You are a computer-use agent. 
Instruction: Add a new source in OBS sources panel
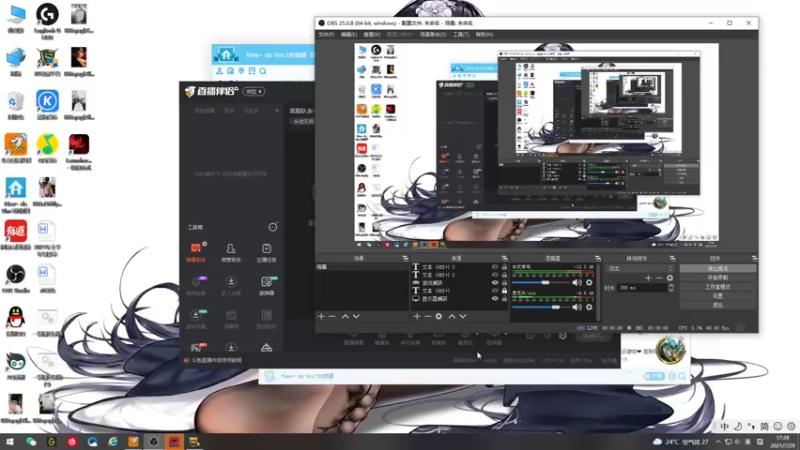coord(417,316)
